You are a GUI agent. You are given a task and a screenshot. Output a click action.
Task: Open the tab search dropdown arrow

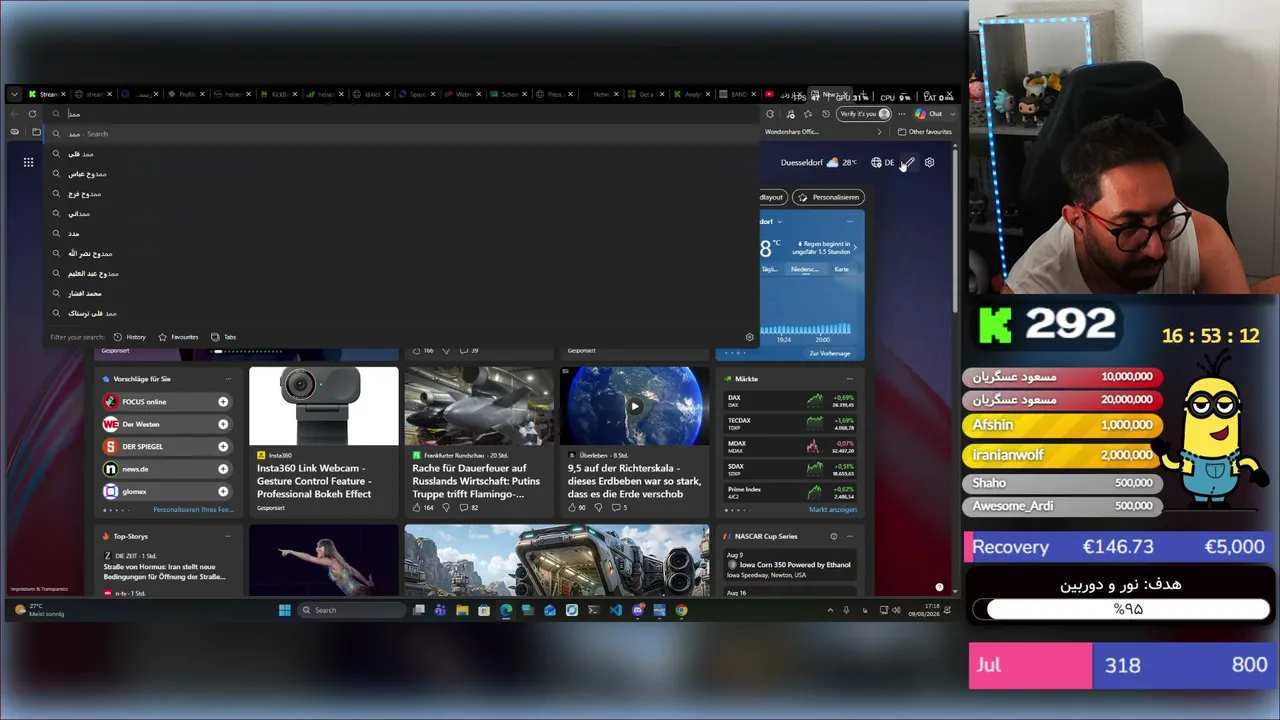click(14, 95)
